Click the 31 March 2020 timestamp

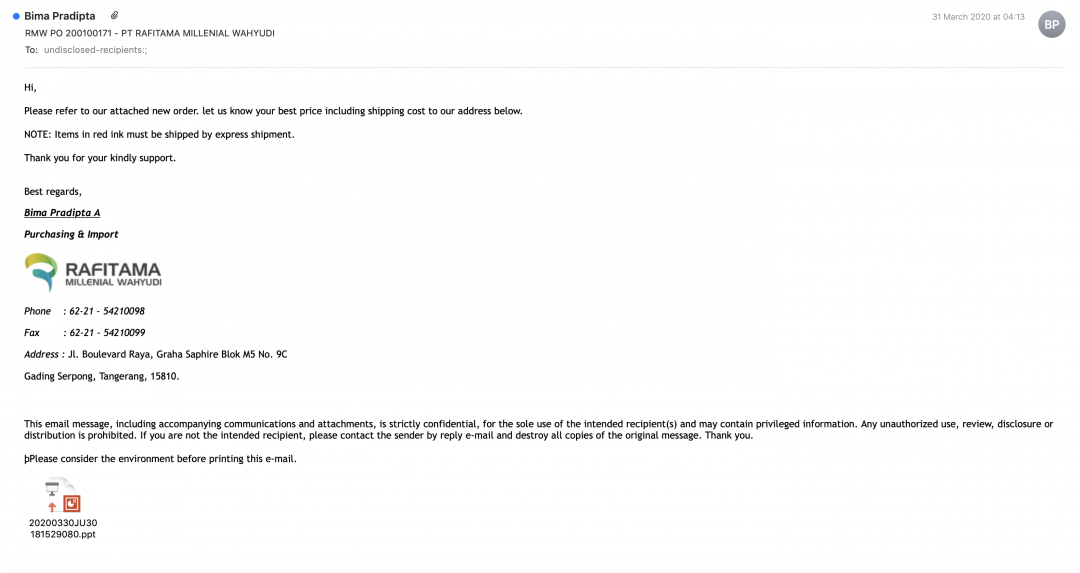point(978,17)
